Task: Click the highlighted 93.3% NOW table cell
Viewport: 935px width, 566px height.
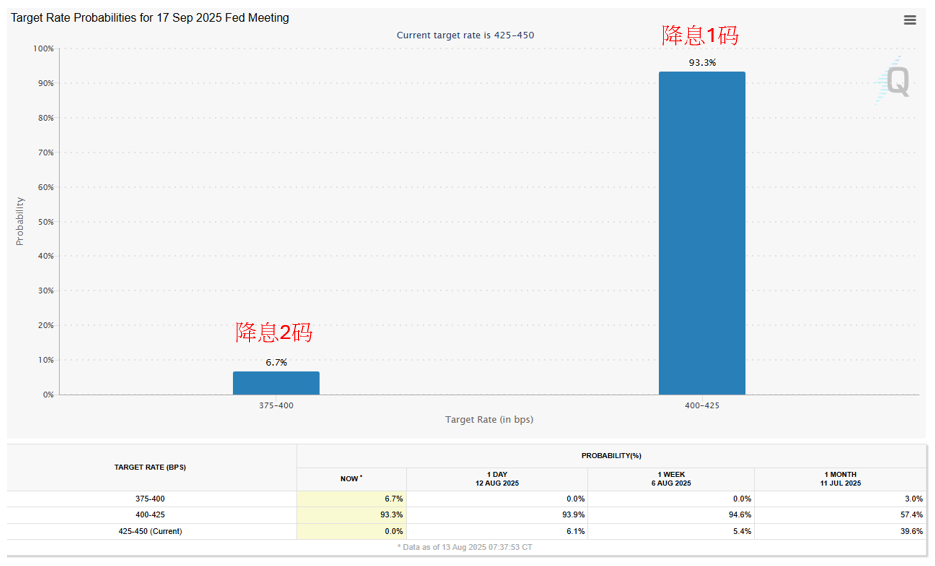Action: point(351,514)
